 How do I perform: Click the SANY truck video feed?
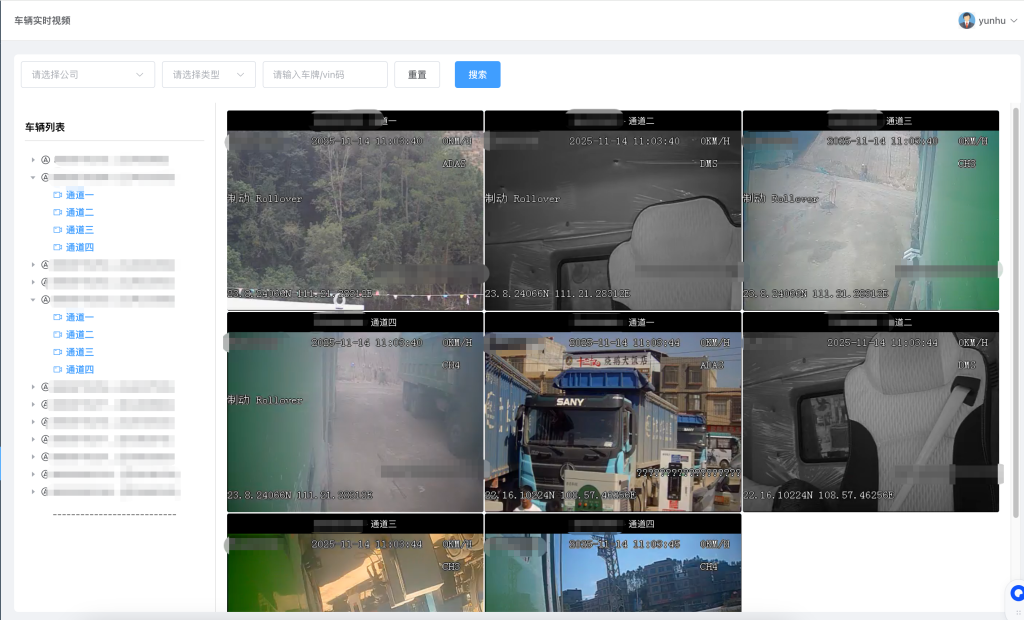[612, 420]
